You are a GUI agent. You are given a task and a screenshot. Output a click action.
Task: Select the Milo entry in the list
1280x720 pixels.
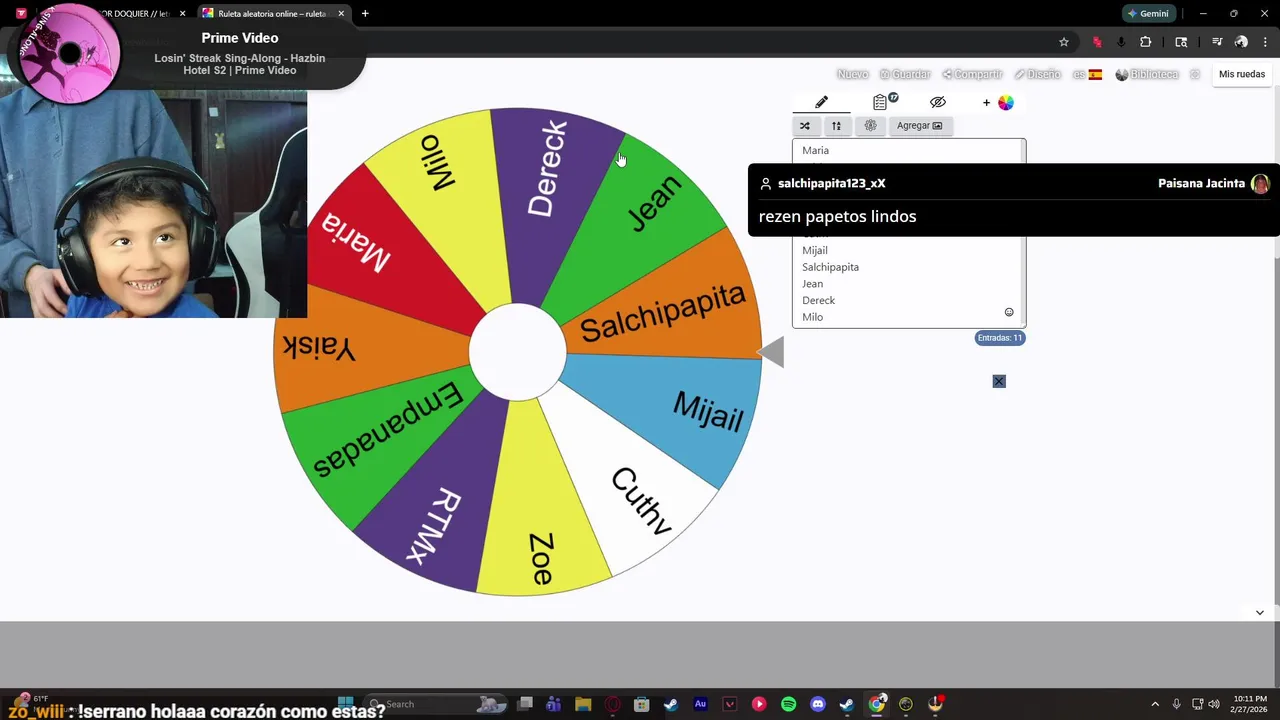tap(812, 317)
